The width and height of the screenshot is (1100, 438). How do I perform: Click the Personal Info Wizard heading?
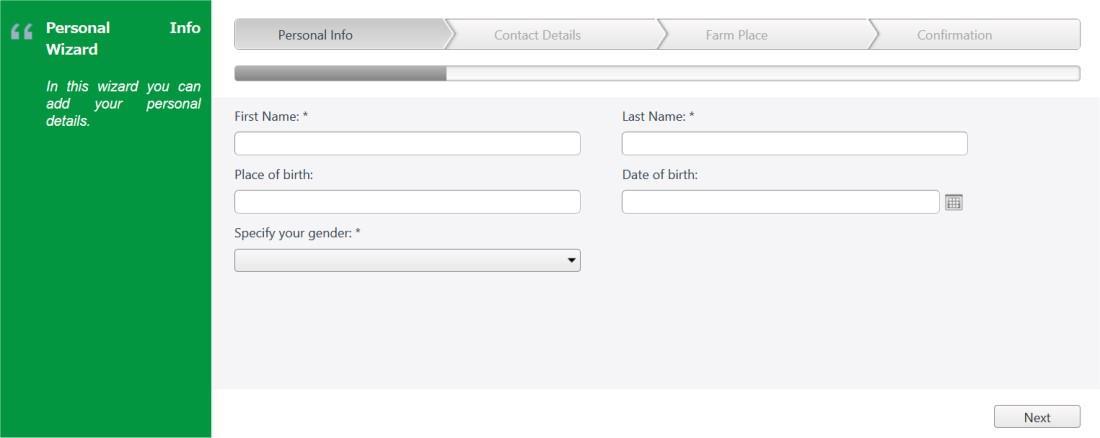[123, 39]
